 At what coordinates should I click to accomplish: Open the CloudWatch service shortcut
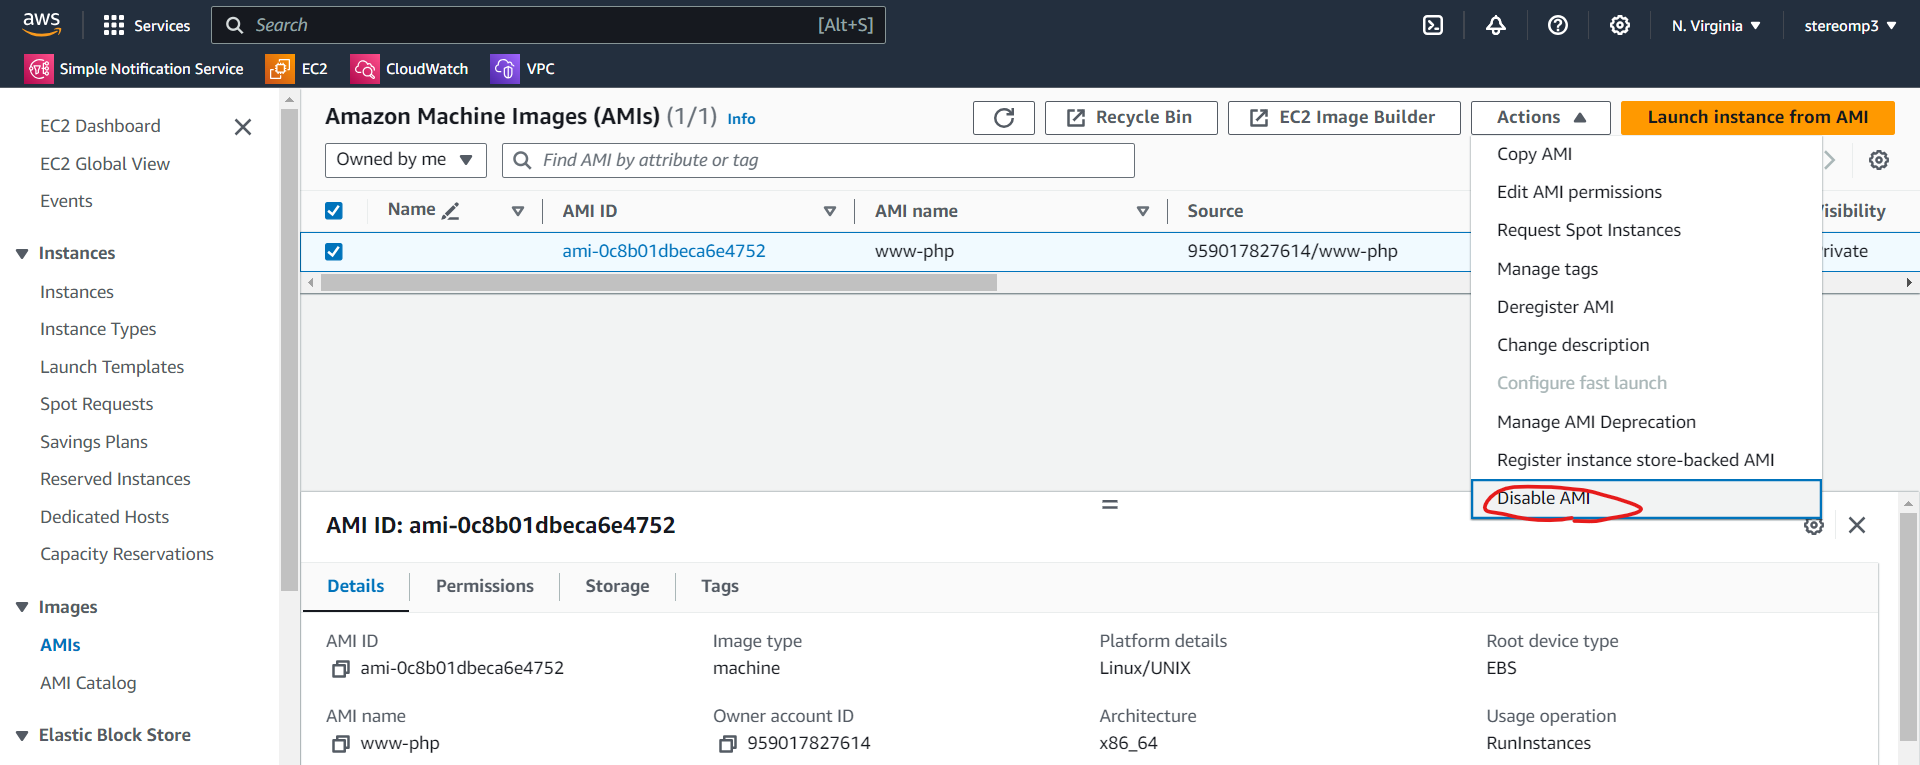click(410, 68)
